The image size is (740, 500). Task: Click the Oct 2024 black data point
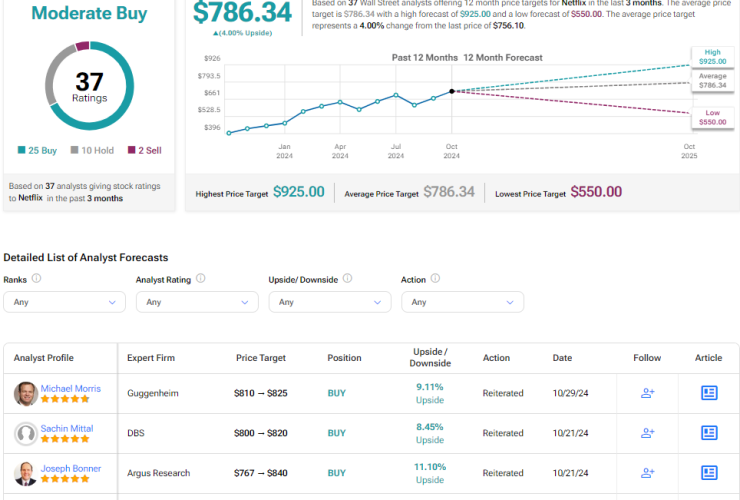[x=452, y=91]
